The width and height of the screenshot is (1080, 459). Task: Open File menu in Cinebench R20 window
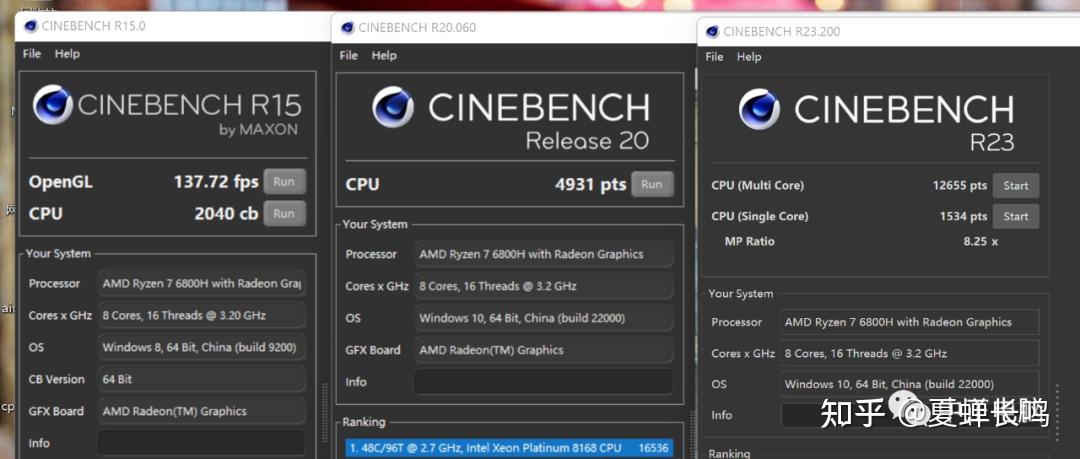349,55
